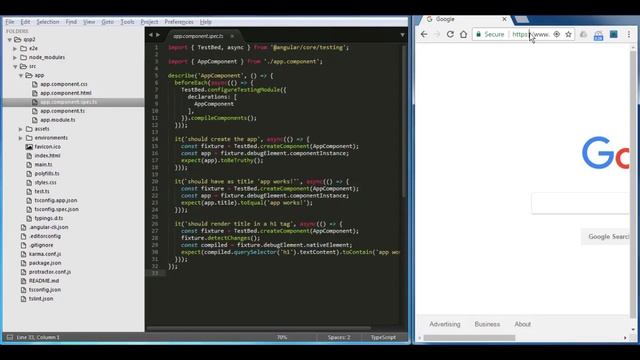
Task: Open the Tools menu
Action: click(x=127, y=22)
